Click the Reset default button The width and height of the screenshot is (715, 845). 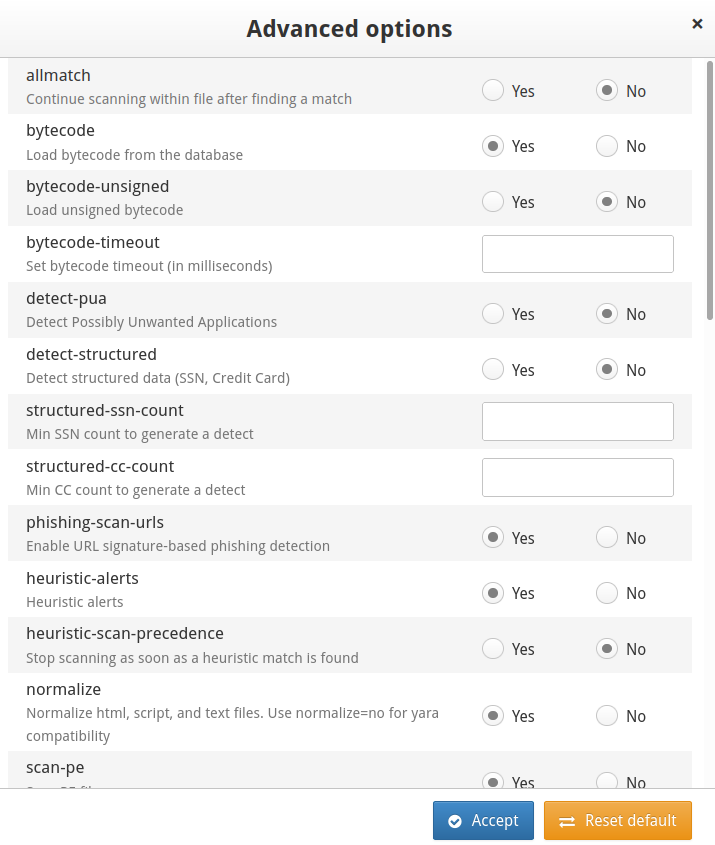point(617,820)
